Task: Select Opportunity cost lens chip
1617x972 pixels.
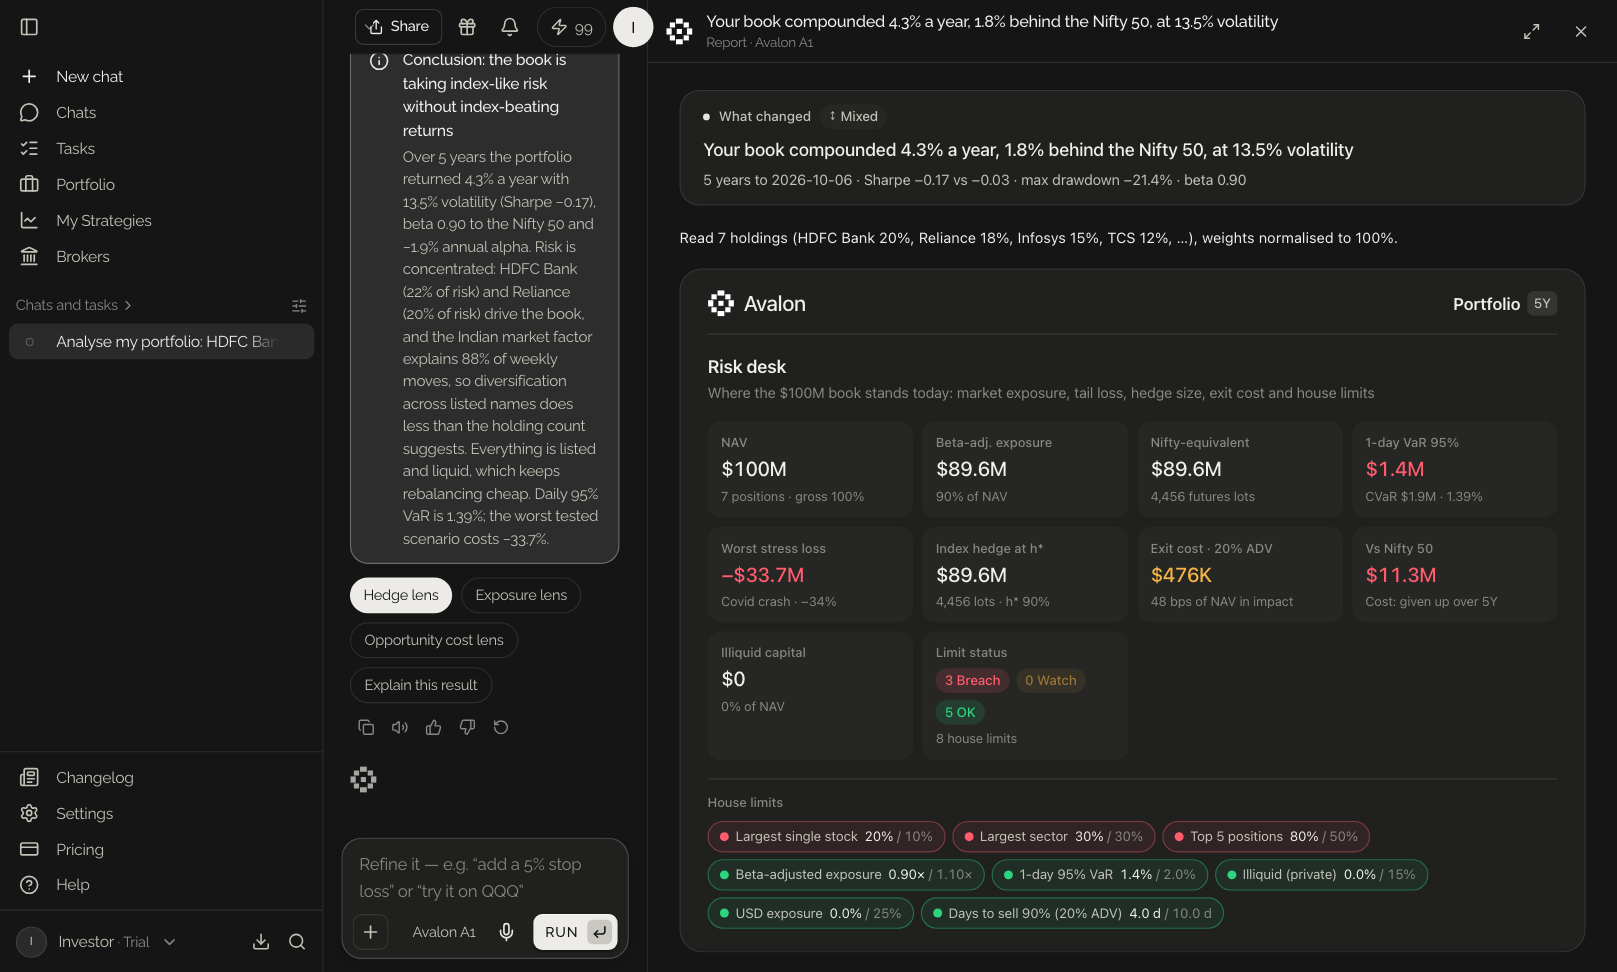Action: point(434,641)
